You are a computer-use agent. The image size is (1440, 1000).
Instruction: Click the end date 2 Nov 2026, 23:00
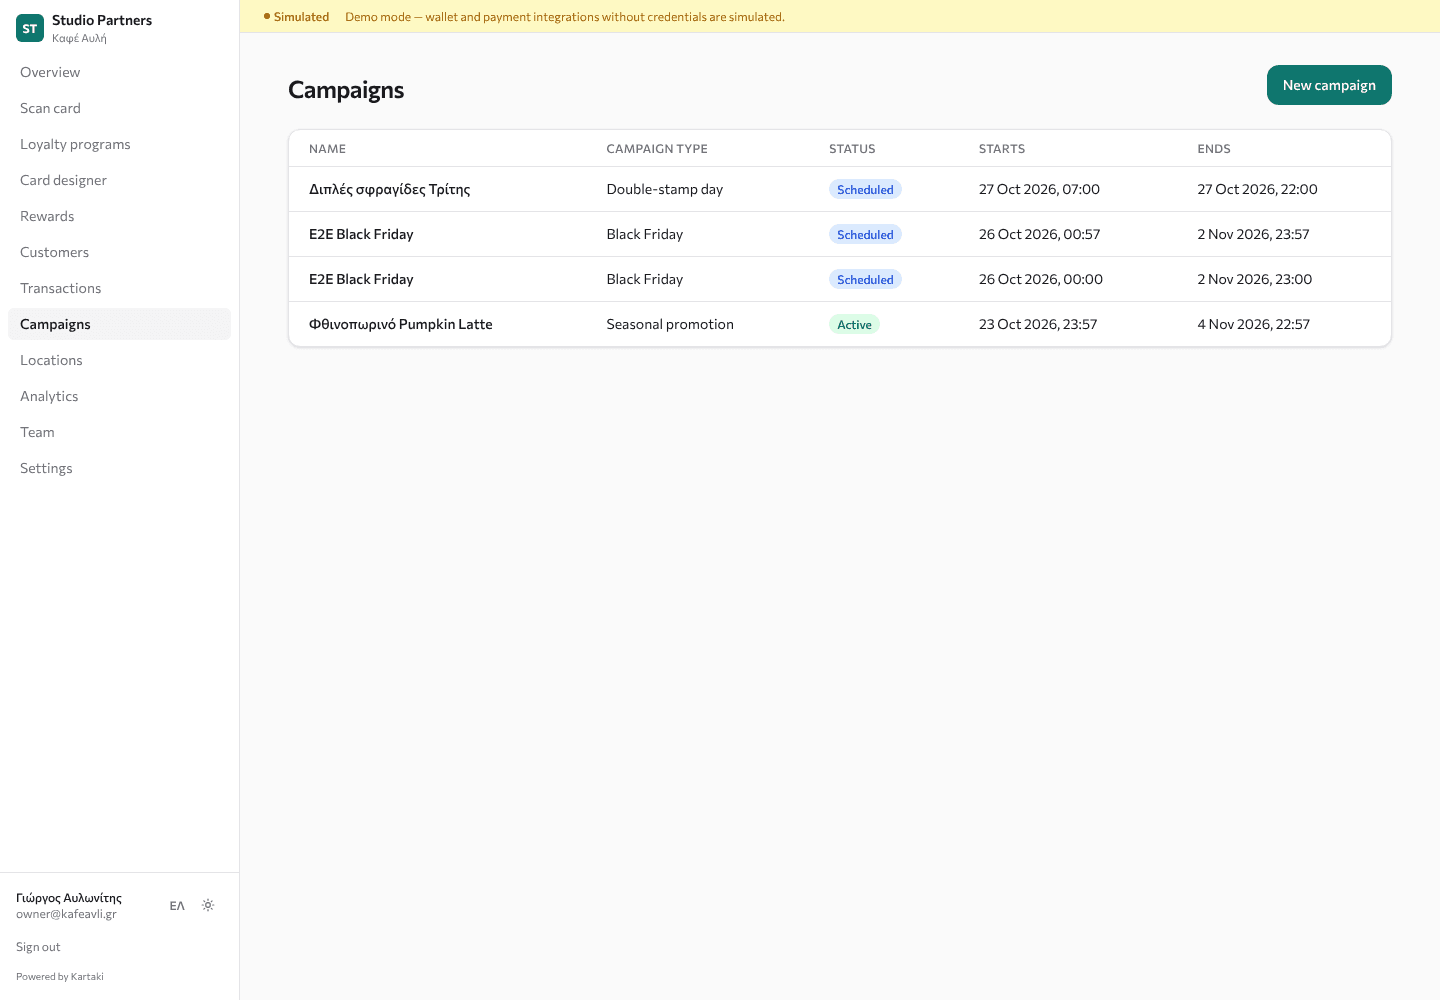point(1255,279)
